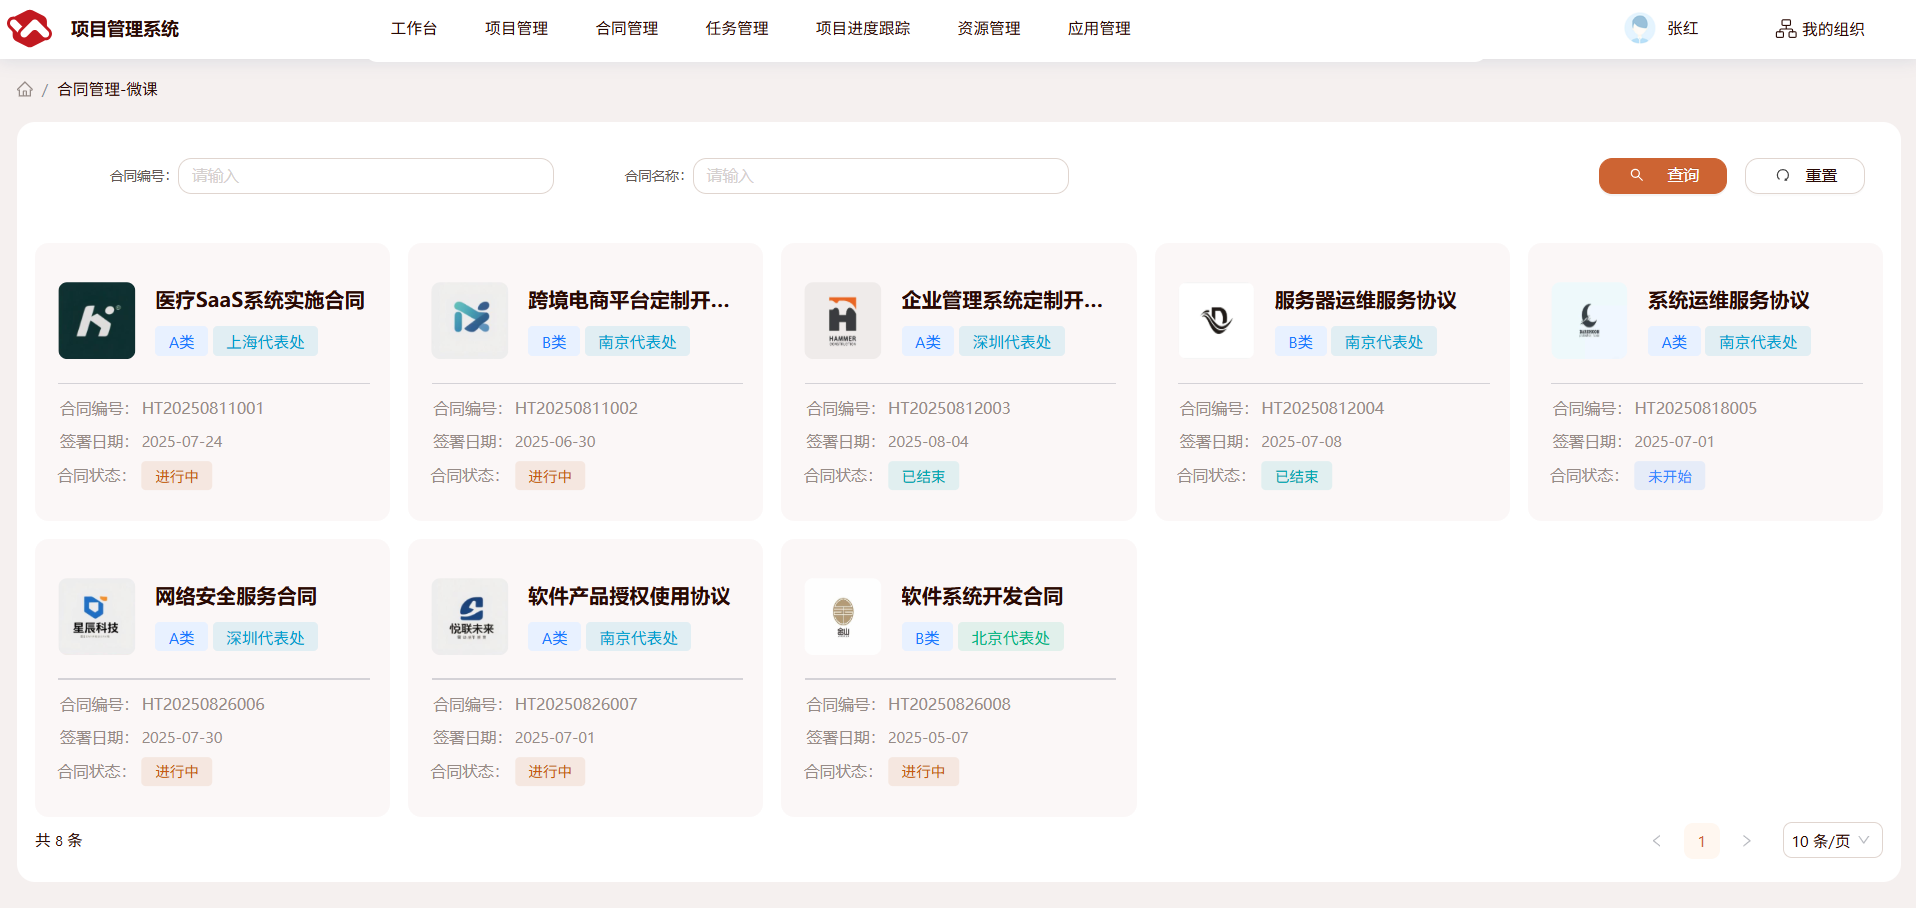The width and height of the screenshot is (1916, 908).
Task: Select the A类 tag on 医疗SaaS系统实施合同 card
Action: (181, 341)
